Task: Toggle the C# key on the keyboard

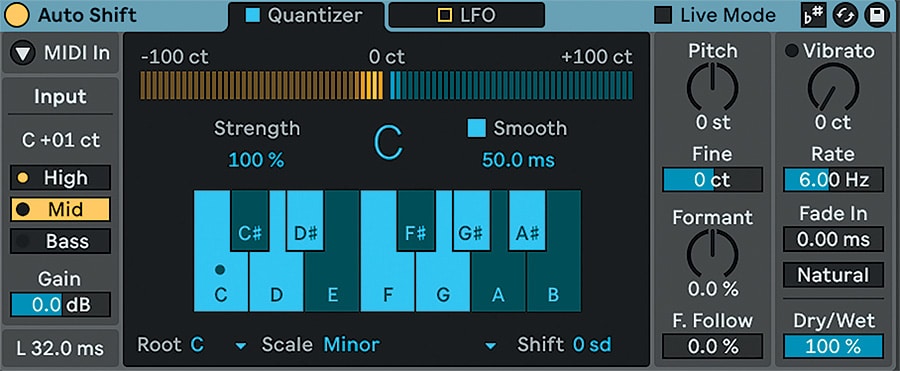Action: click(x=250, y=221)
